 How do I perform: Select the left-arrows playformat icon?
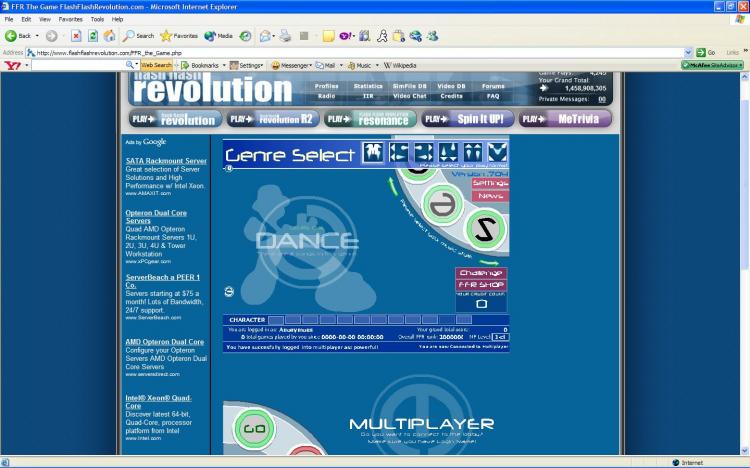(x=398, y=153)
